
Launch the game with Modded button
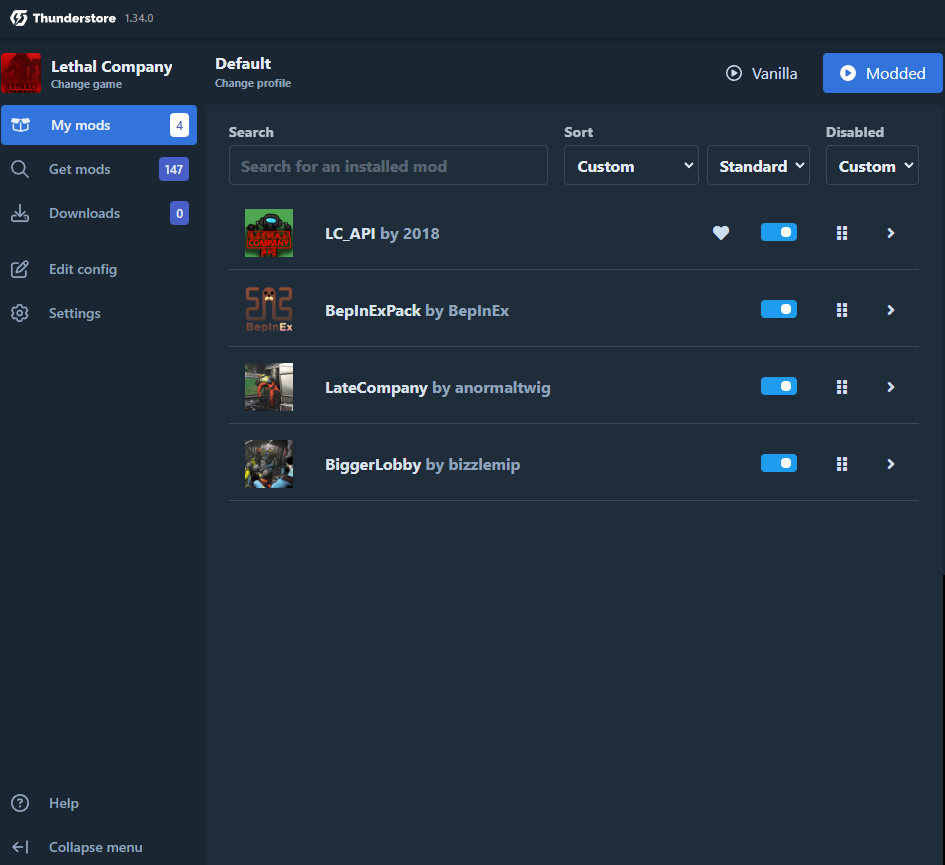point(883,73)
